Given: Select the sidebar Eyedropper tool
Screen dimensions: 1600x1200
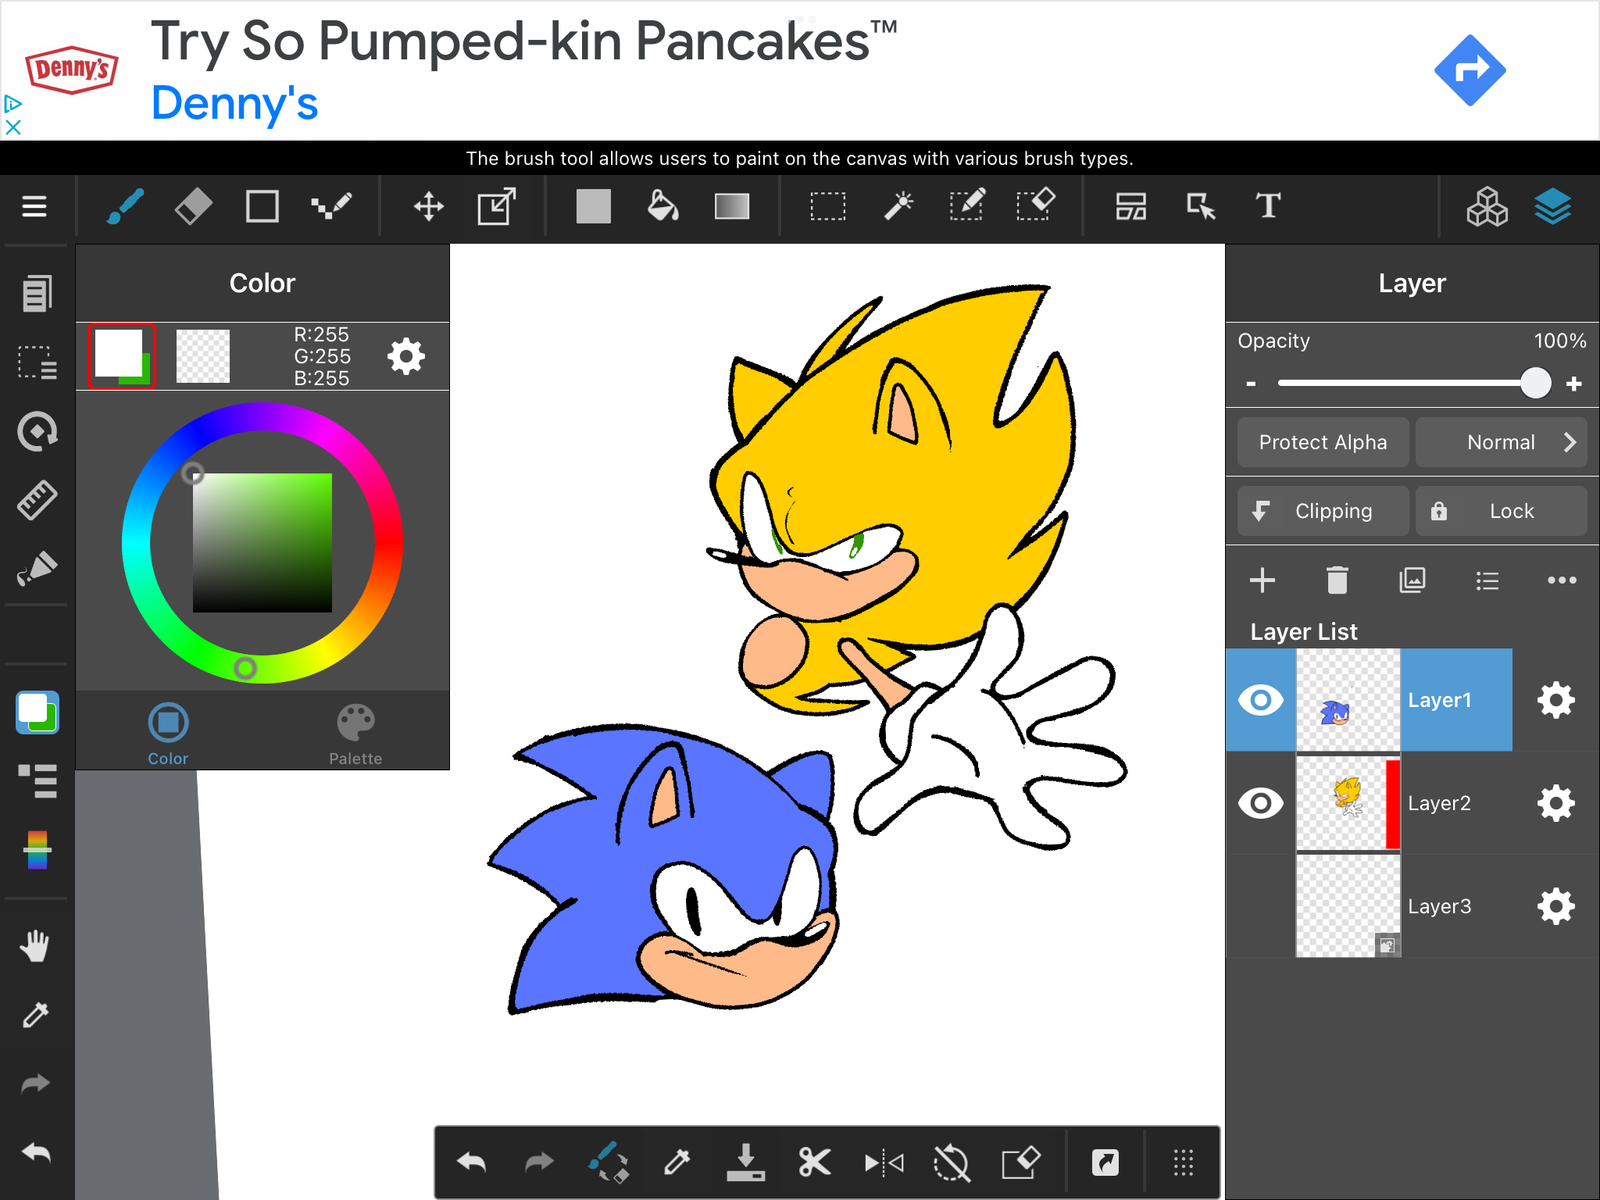Looking at the screenshot, I should point(35,1015).
